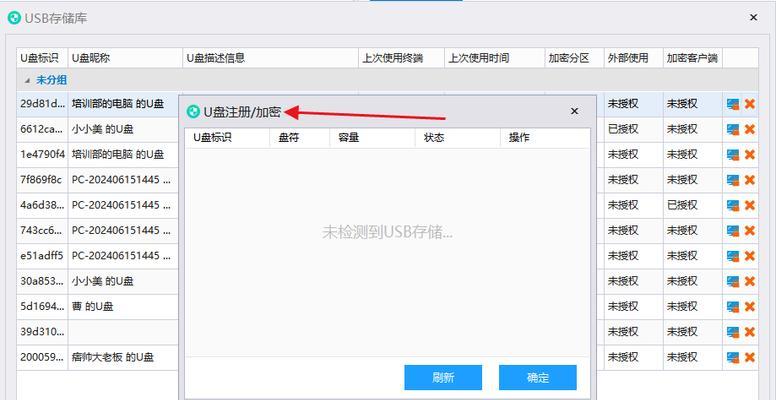Screen dimensions: 776x400
Task: Click the edit icon for row e51adff5
Action: [733, 255]
